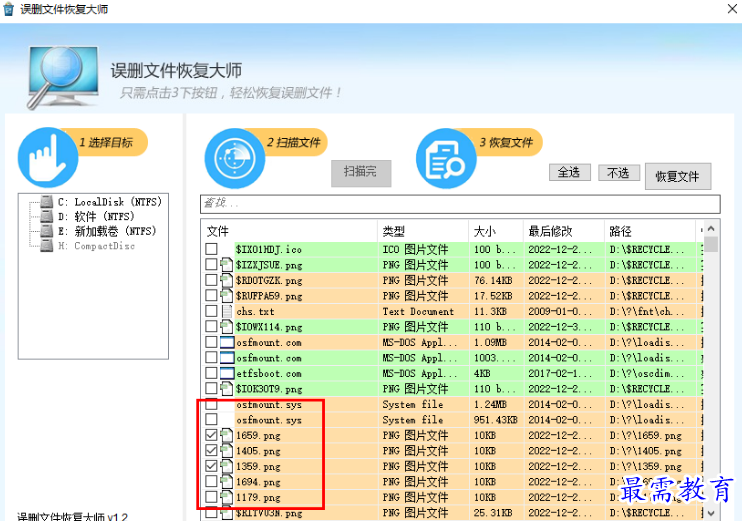This screenshot has height=521, width=742.
Task: Click osfmount.com row sized 1.09MB
Action: [453, 342]
